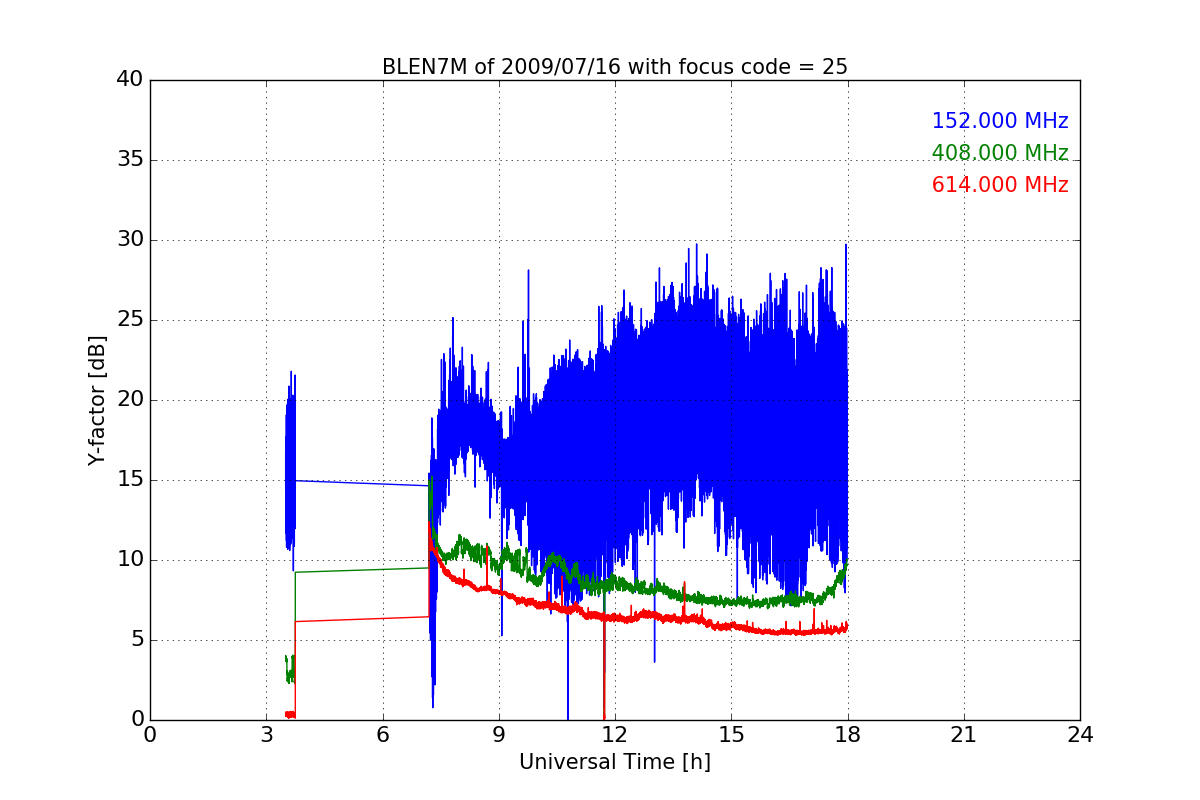The height and width of the screenshot is (800, 1200).
Task: Select the 408.000 MHz legend label
Action: [1000, 153]
